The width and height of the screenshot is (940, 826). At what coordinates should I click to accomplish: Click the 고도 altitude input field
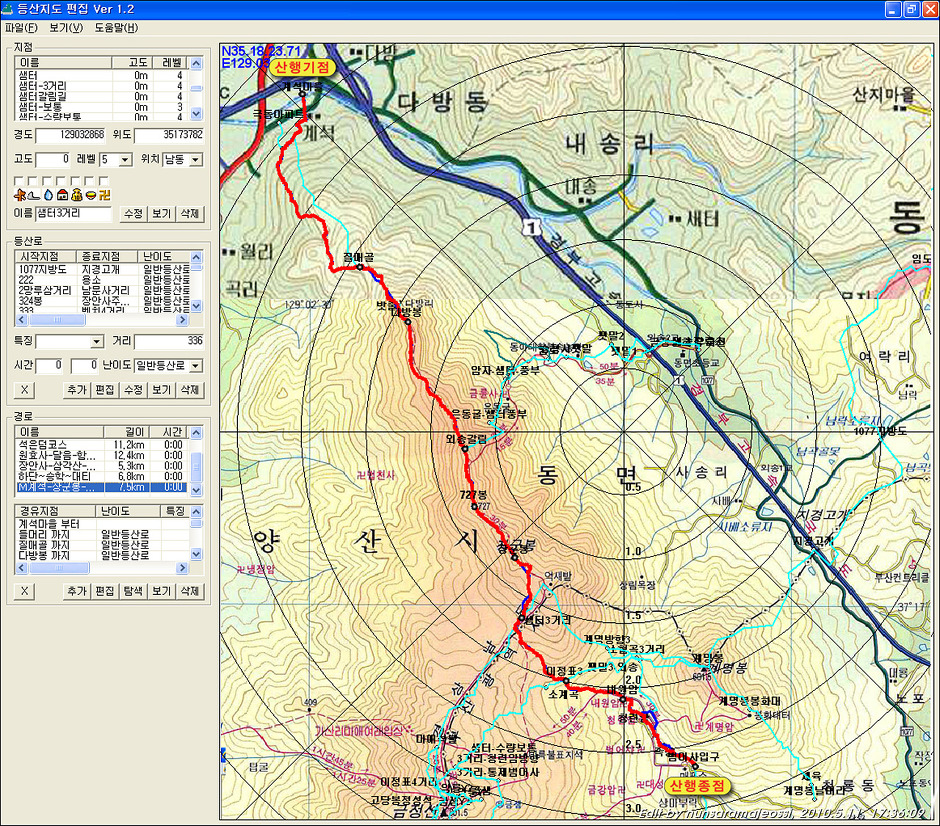[53, 159]
